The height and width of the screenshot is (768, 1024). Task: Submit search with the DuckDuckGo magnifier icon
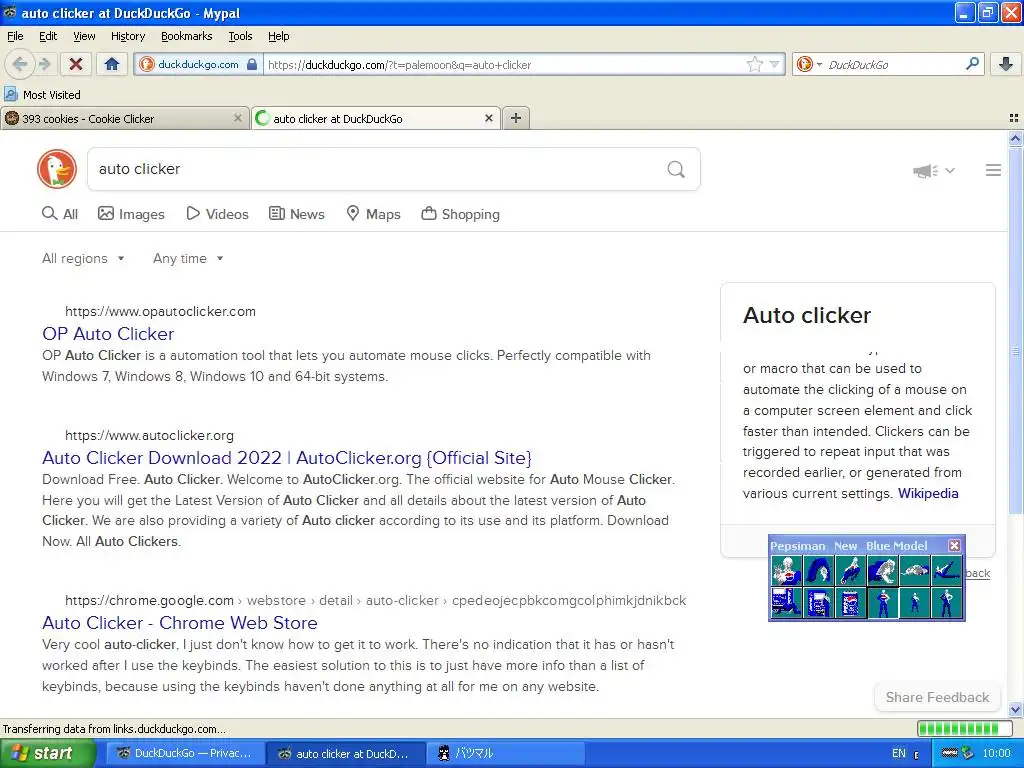pyautogui.click(x=676, y=170)
